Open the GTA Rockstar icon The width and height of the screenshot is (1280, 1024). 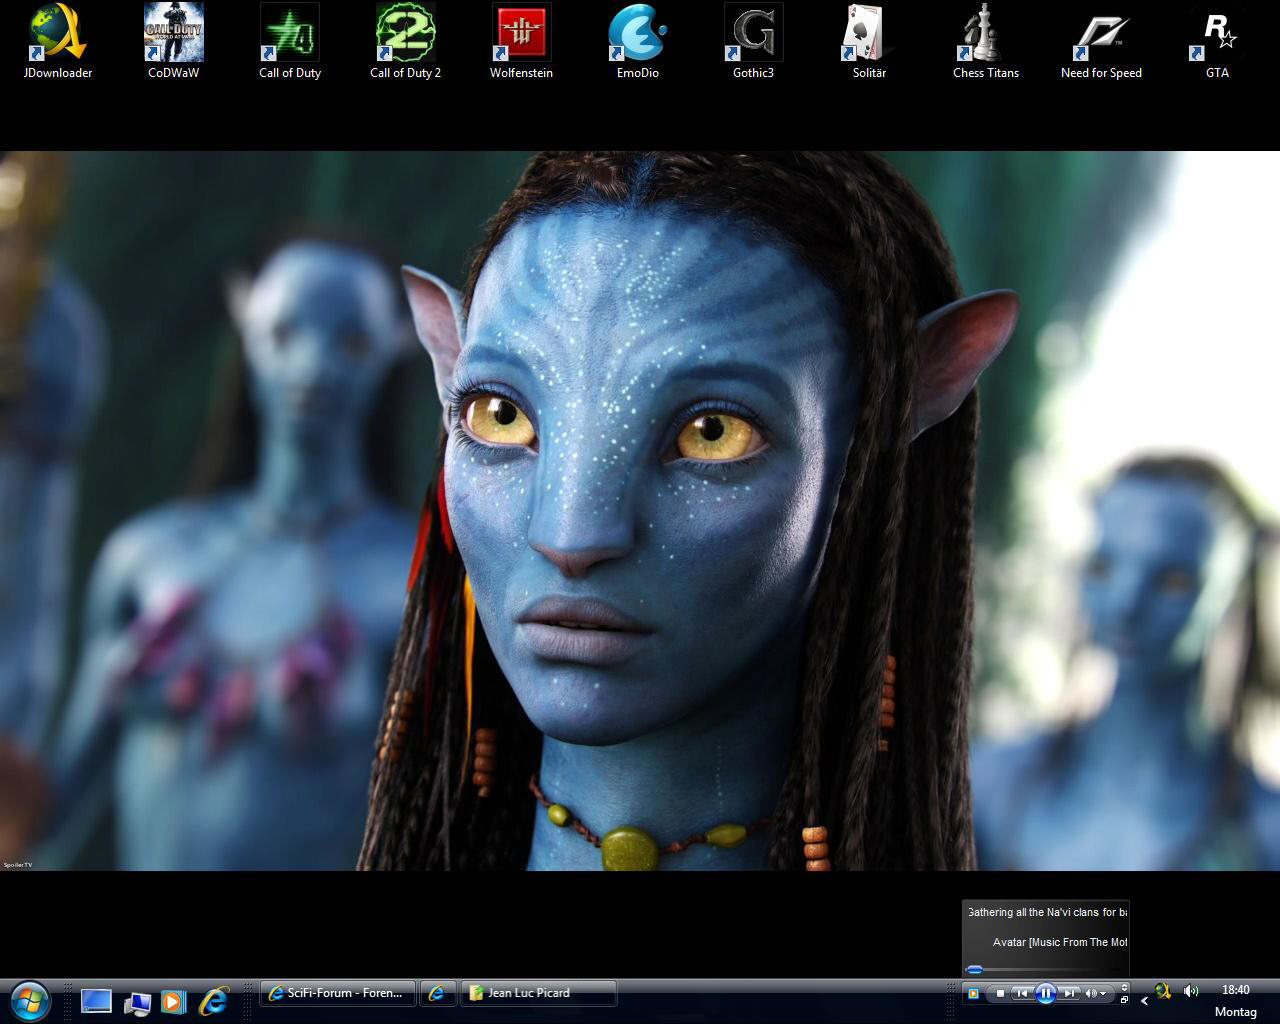1217,34
